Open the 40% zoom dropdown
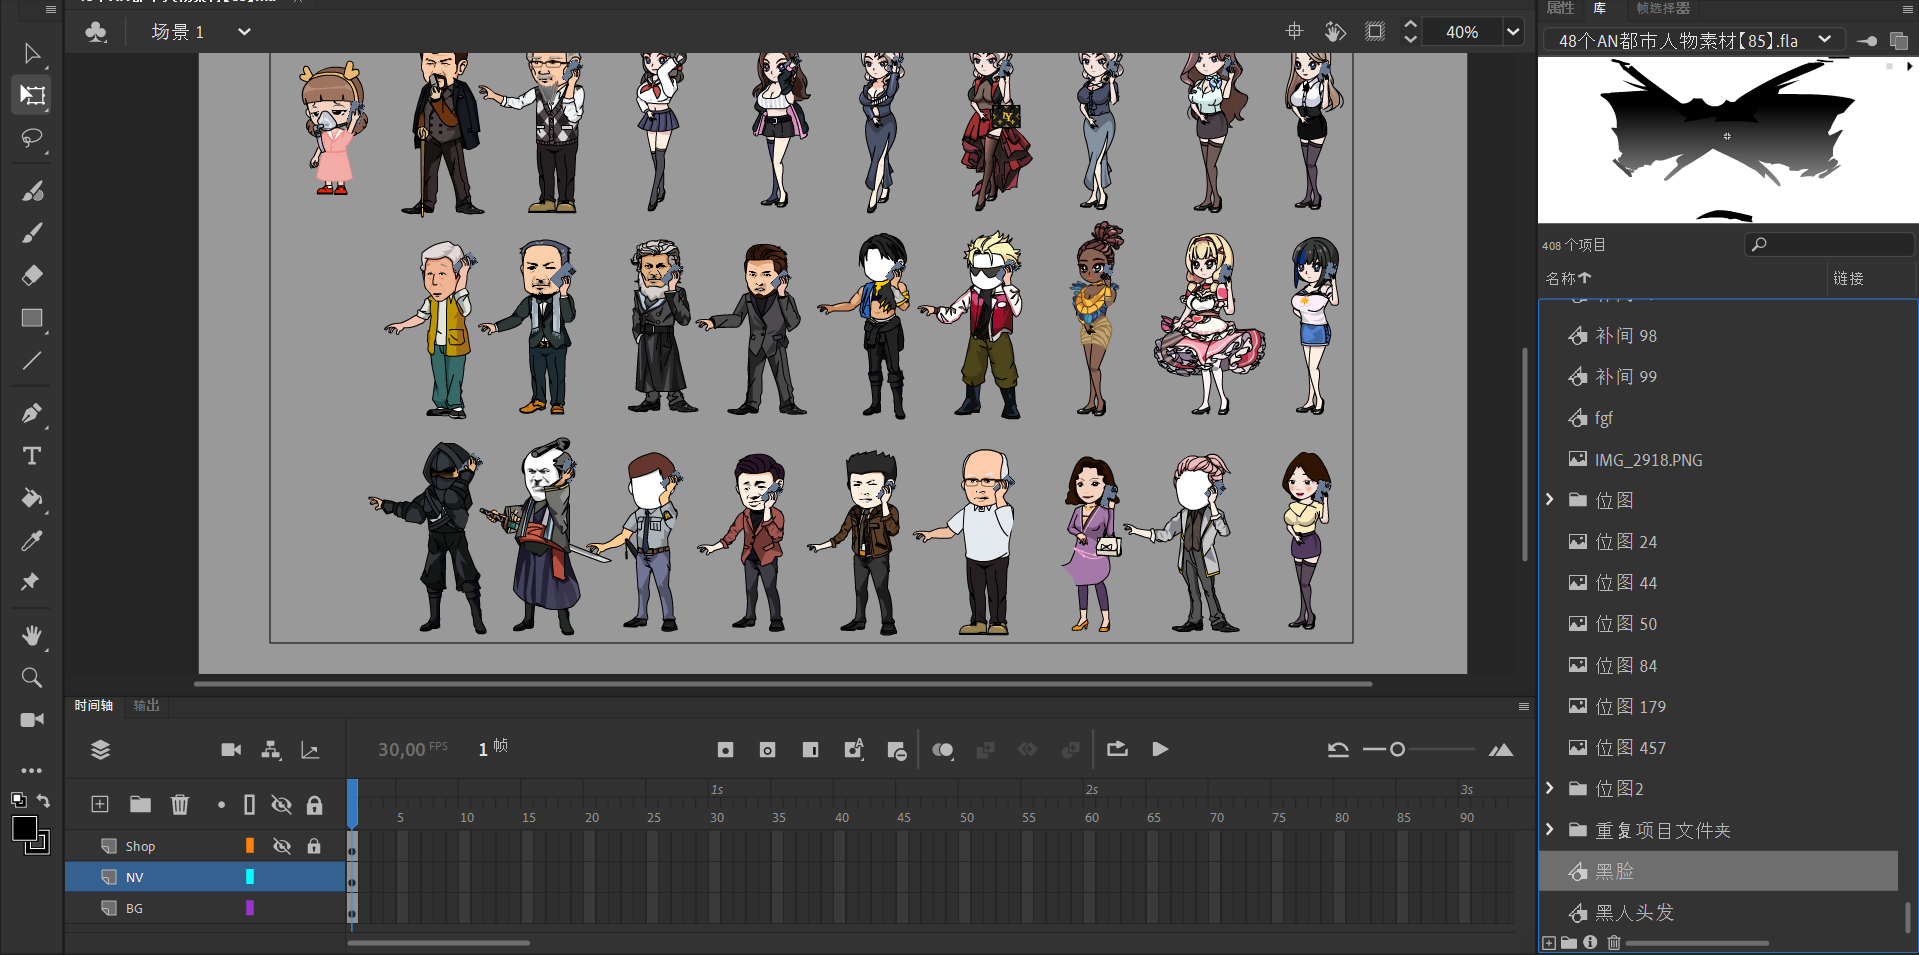 1513,32
